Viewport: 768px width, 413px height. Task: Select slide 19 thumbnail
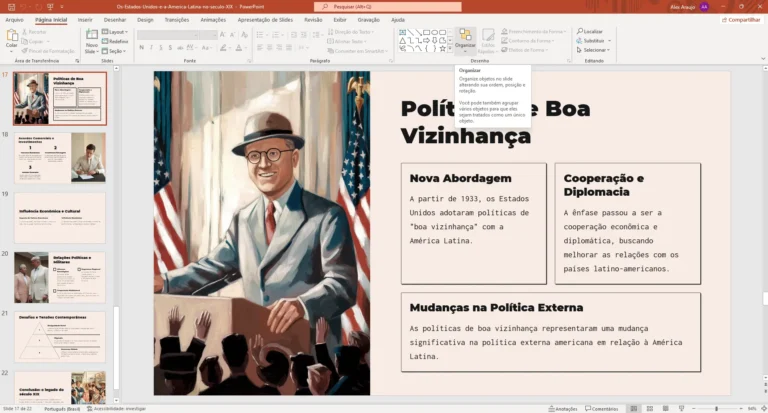(60, 218)
